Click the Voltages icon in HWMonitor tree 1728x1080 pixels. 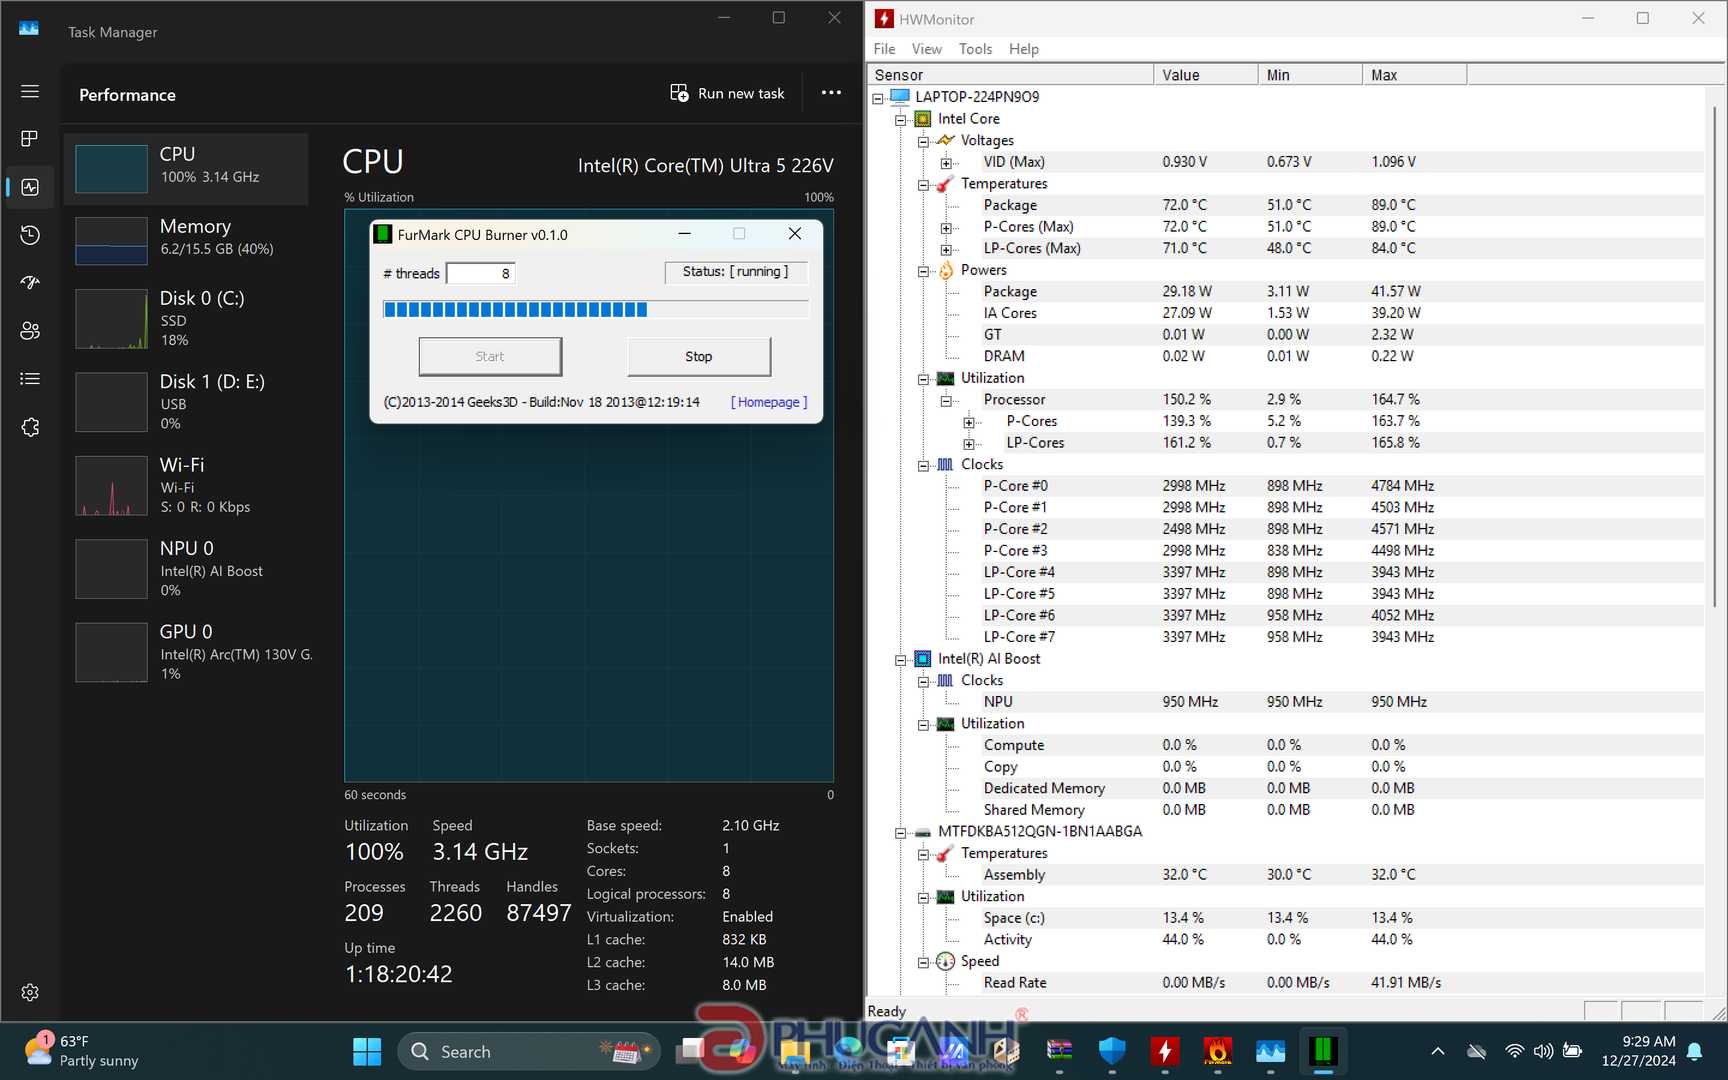[945, 140]
